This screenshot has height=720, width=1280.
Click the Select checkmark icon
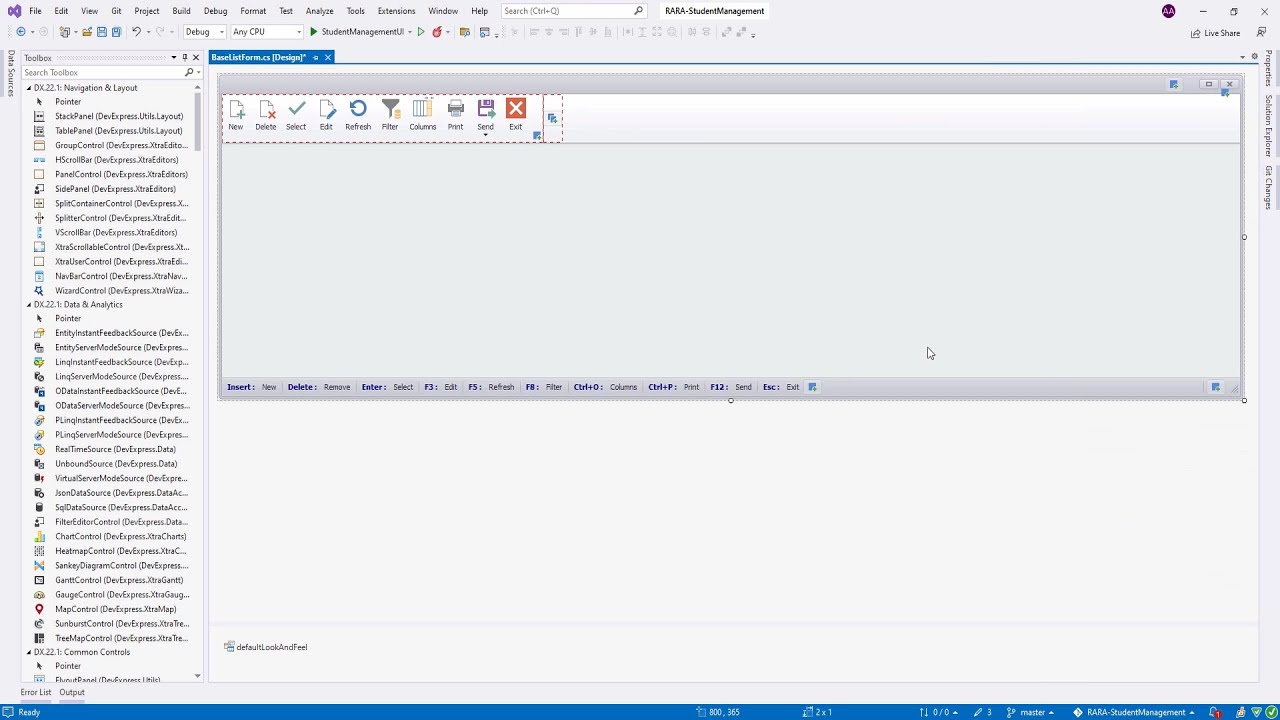(296, 109)
